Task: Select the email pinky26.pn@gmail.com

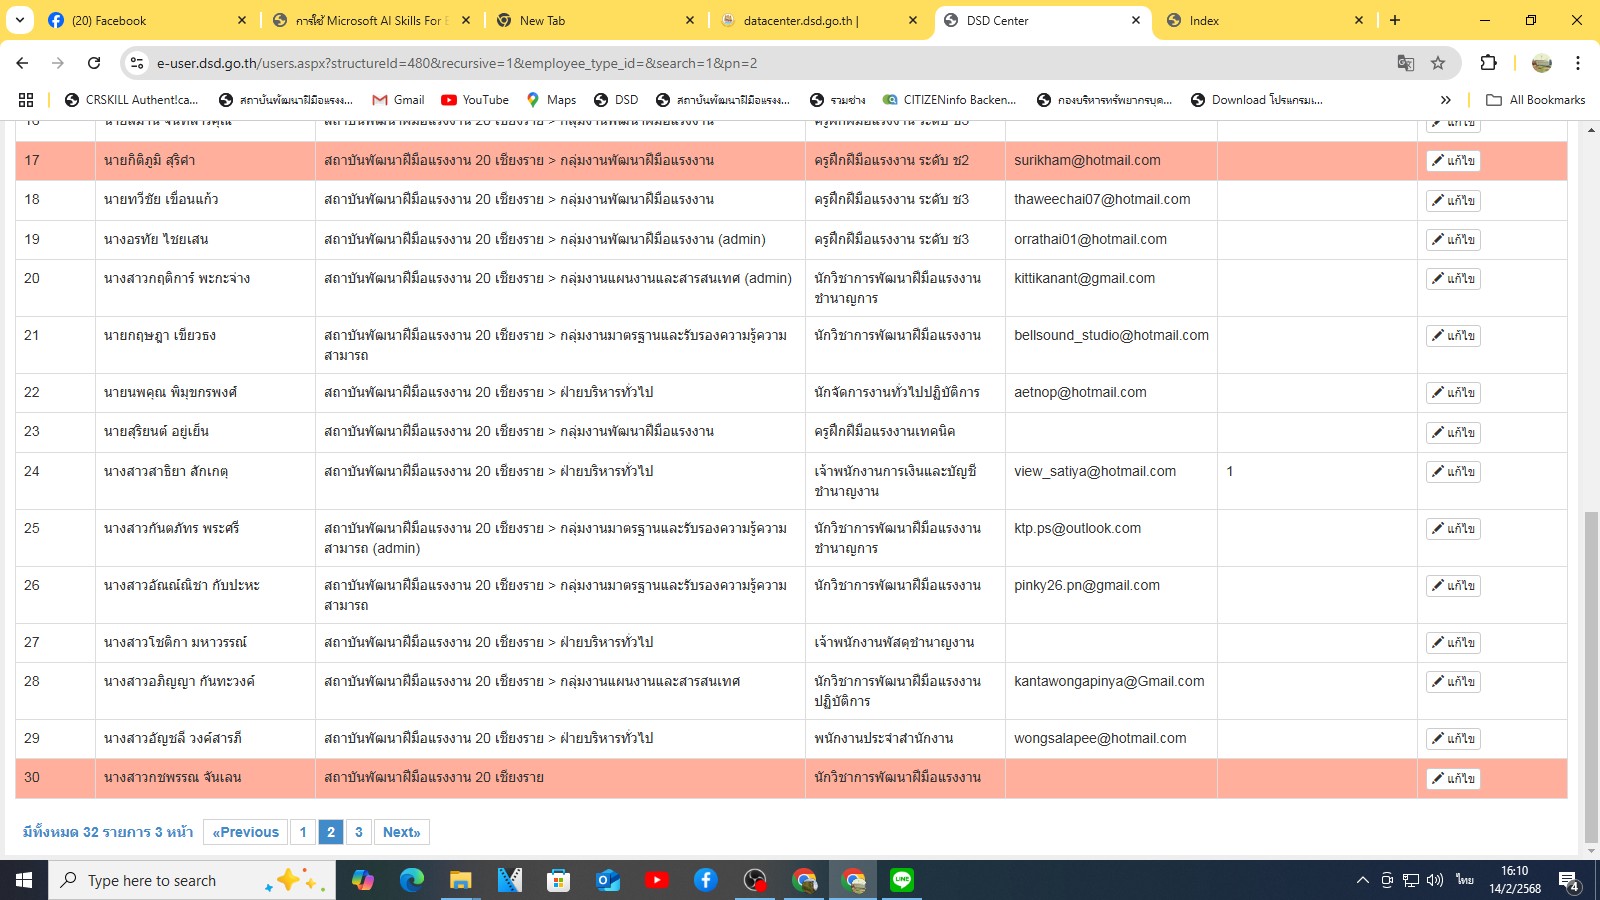Action: [1087, 585]
